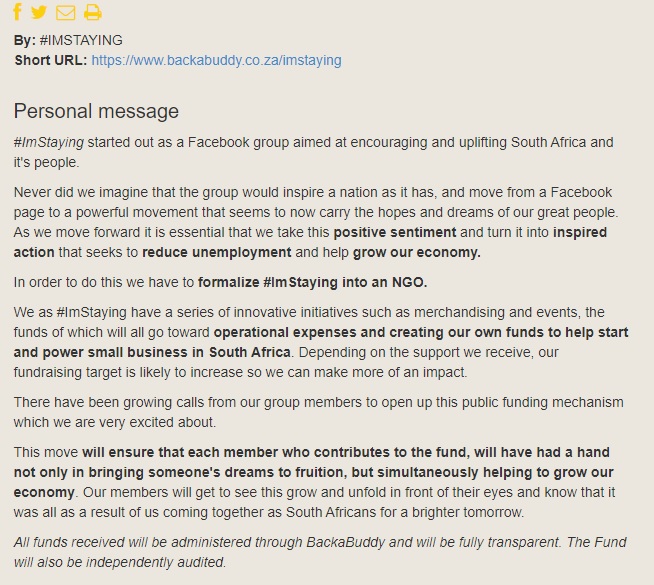Click bold "formalize #ImStaying into an NGO."
Image resolution: width=654 pixels, height=585 pixels.
coord(313,282)
